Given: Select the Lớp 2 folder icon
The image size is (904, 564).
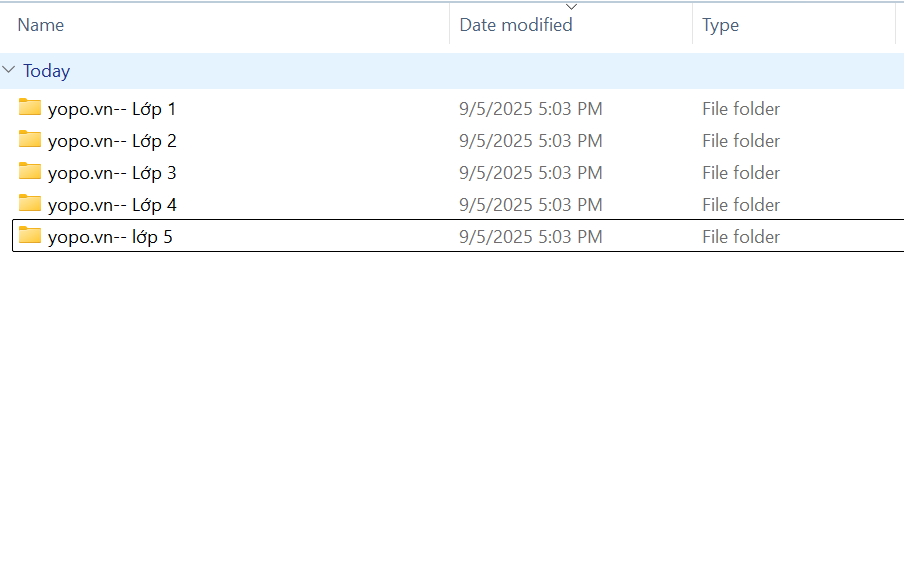Looking at the screenshot, I should [x=30, y=140].
